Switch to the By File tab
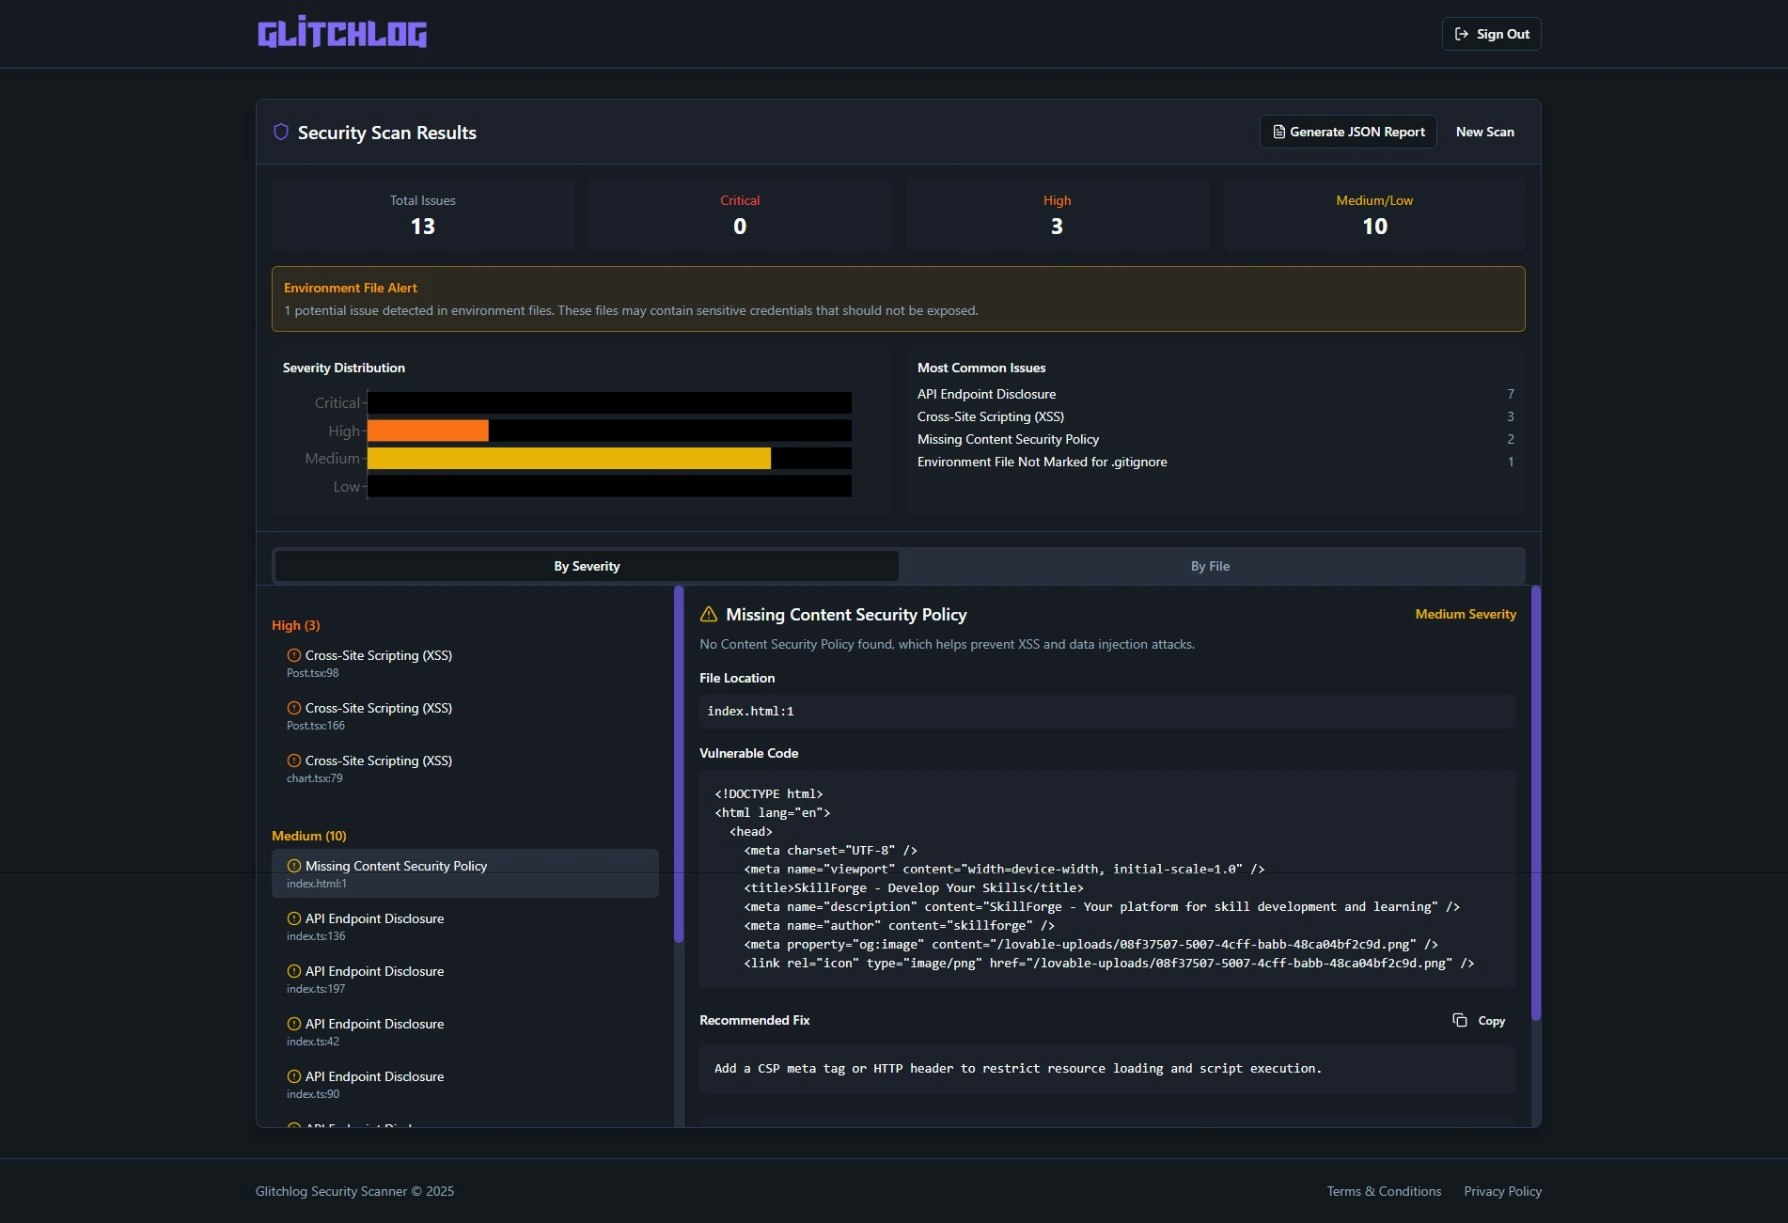 [x=1210, y=565]
